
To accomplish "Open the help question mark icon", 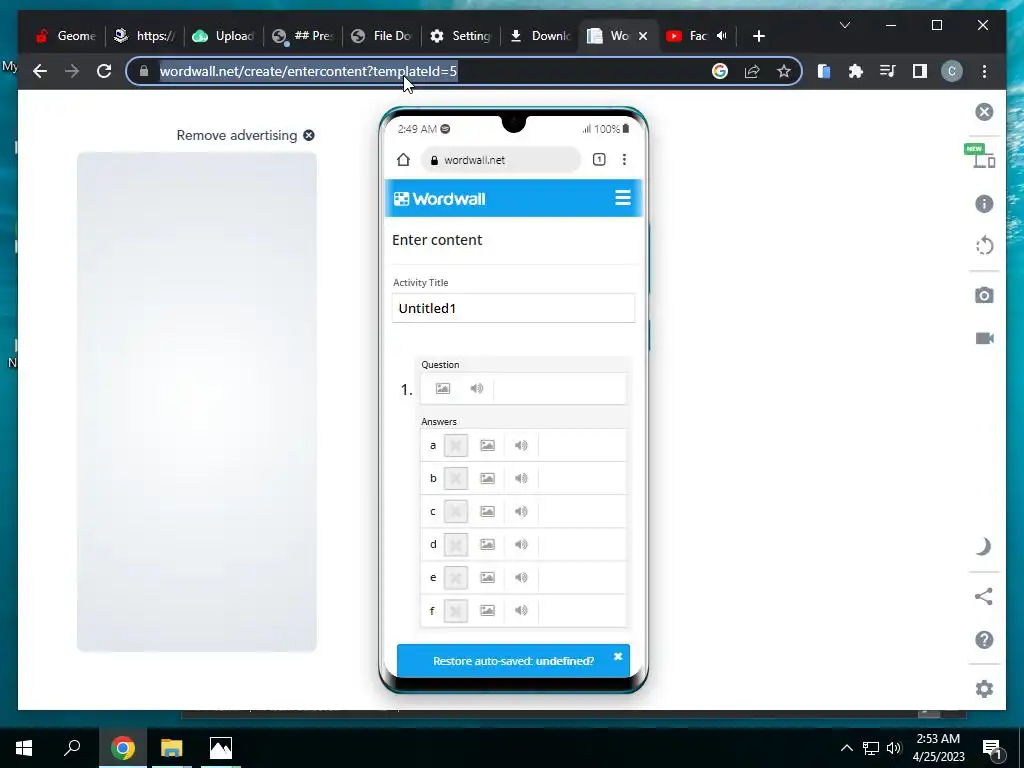I will pos(984,640).
